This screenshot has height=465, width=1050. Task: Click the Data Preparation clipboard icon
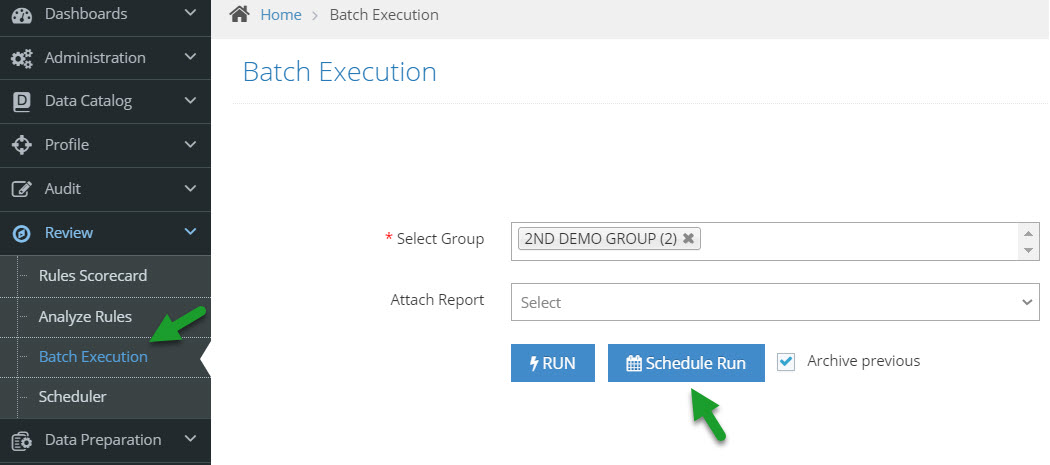22,440
